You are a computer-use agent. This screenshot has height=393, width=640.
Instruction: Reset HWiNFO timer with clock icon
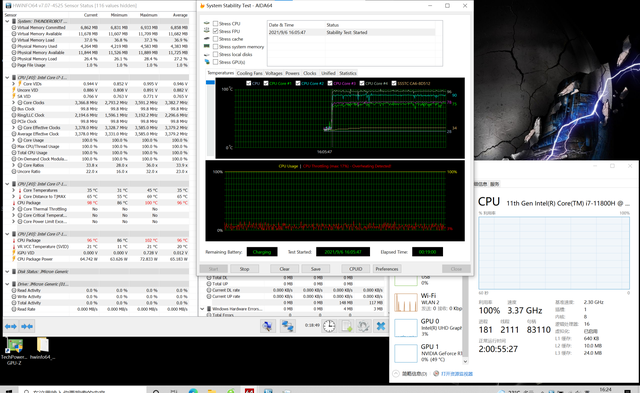point(329,326)
